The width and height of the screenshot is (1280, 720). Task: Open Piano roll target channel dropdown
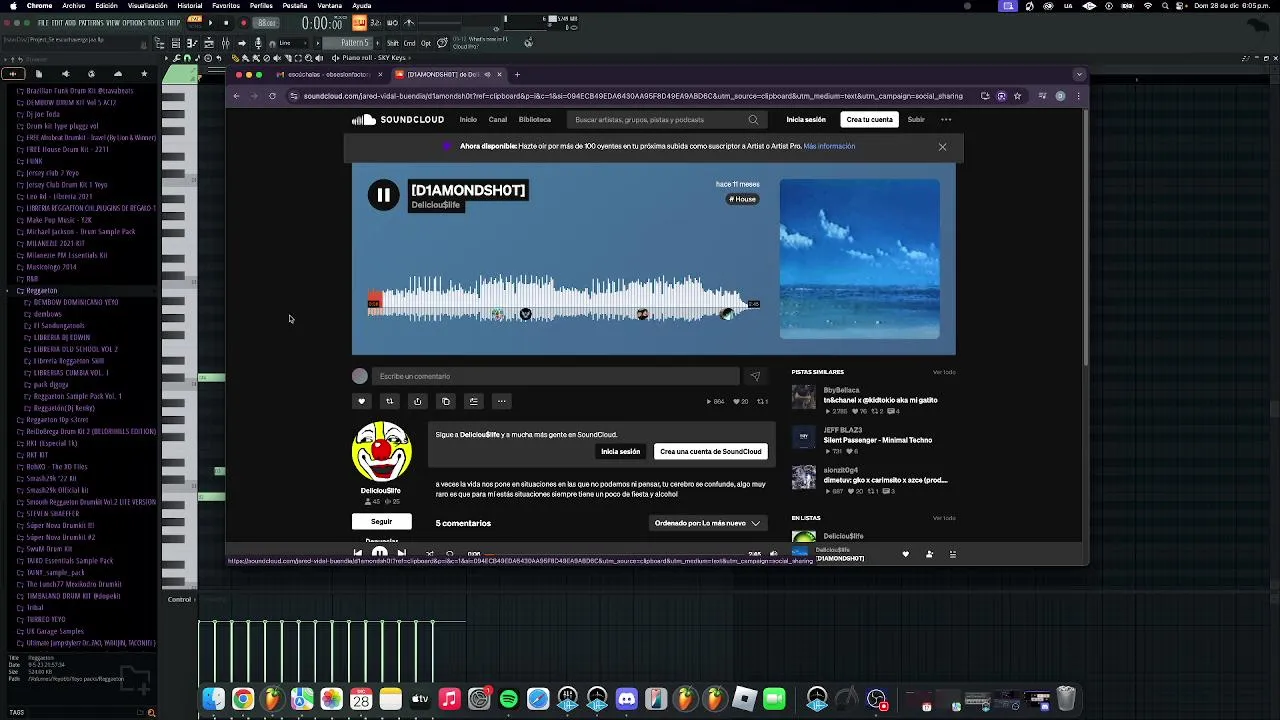(x=374, y=58)
